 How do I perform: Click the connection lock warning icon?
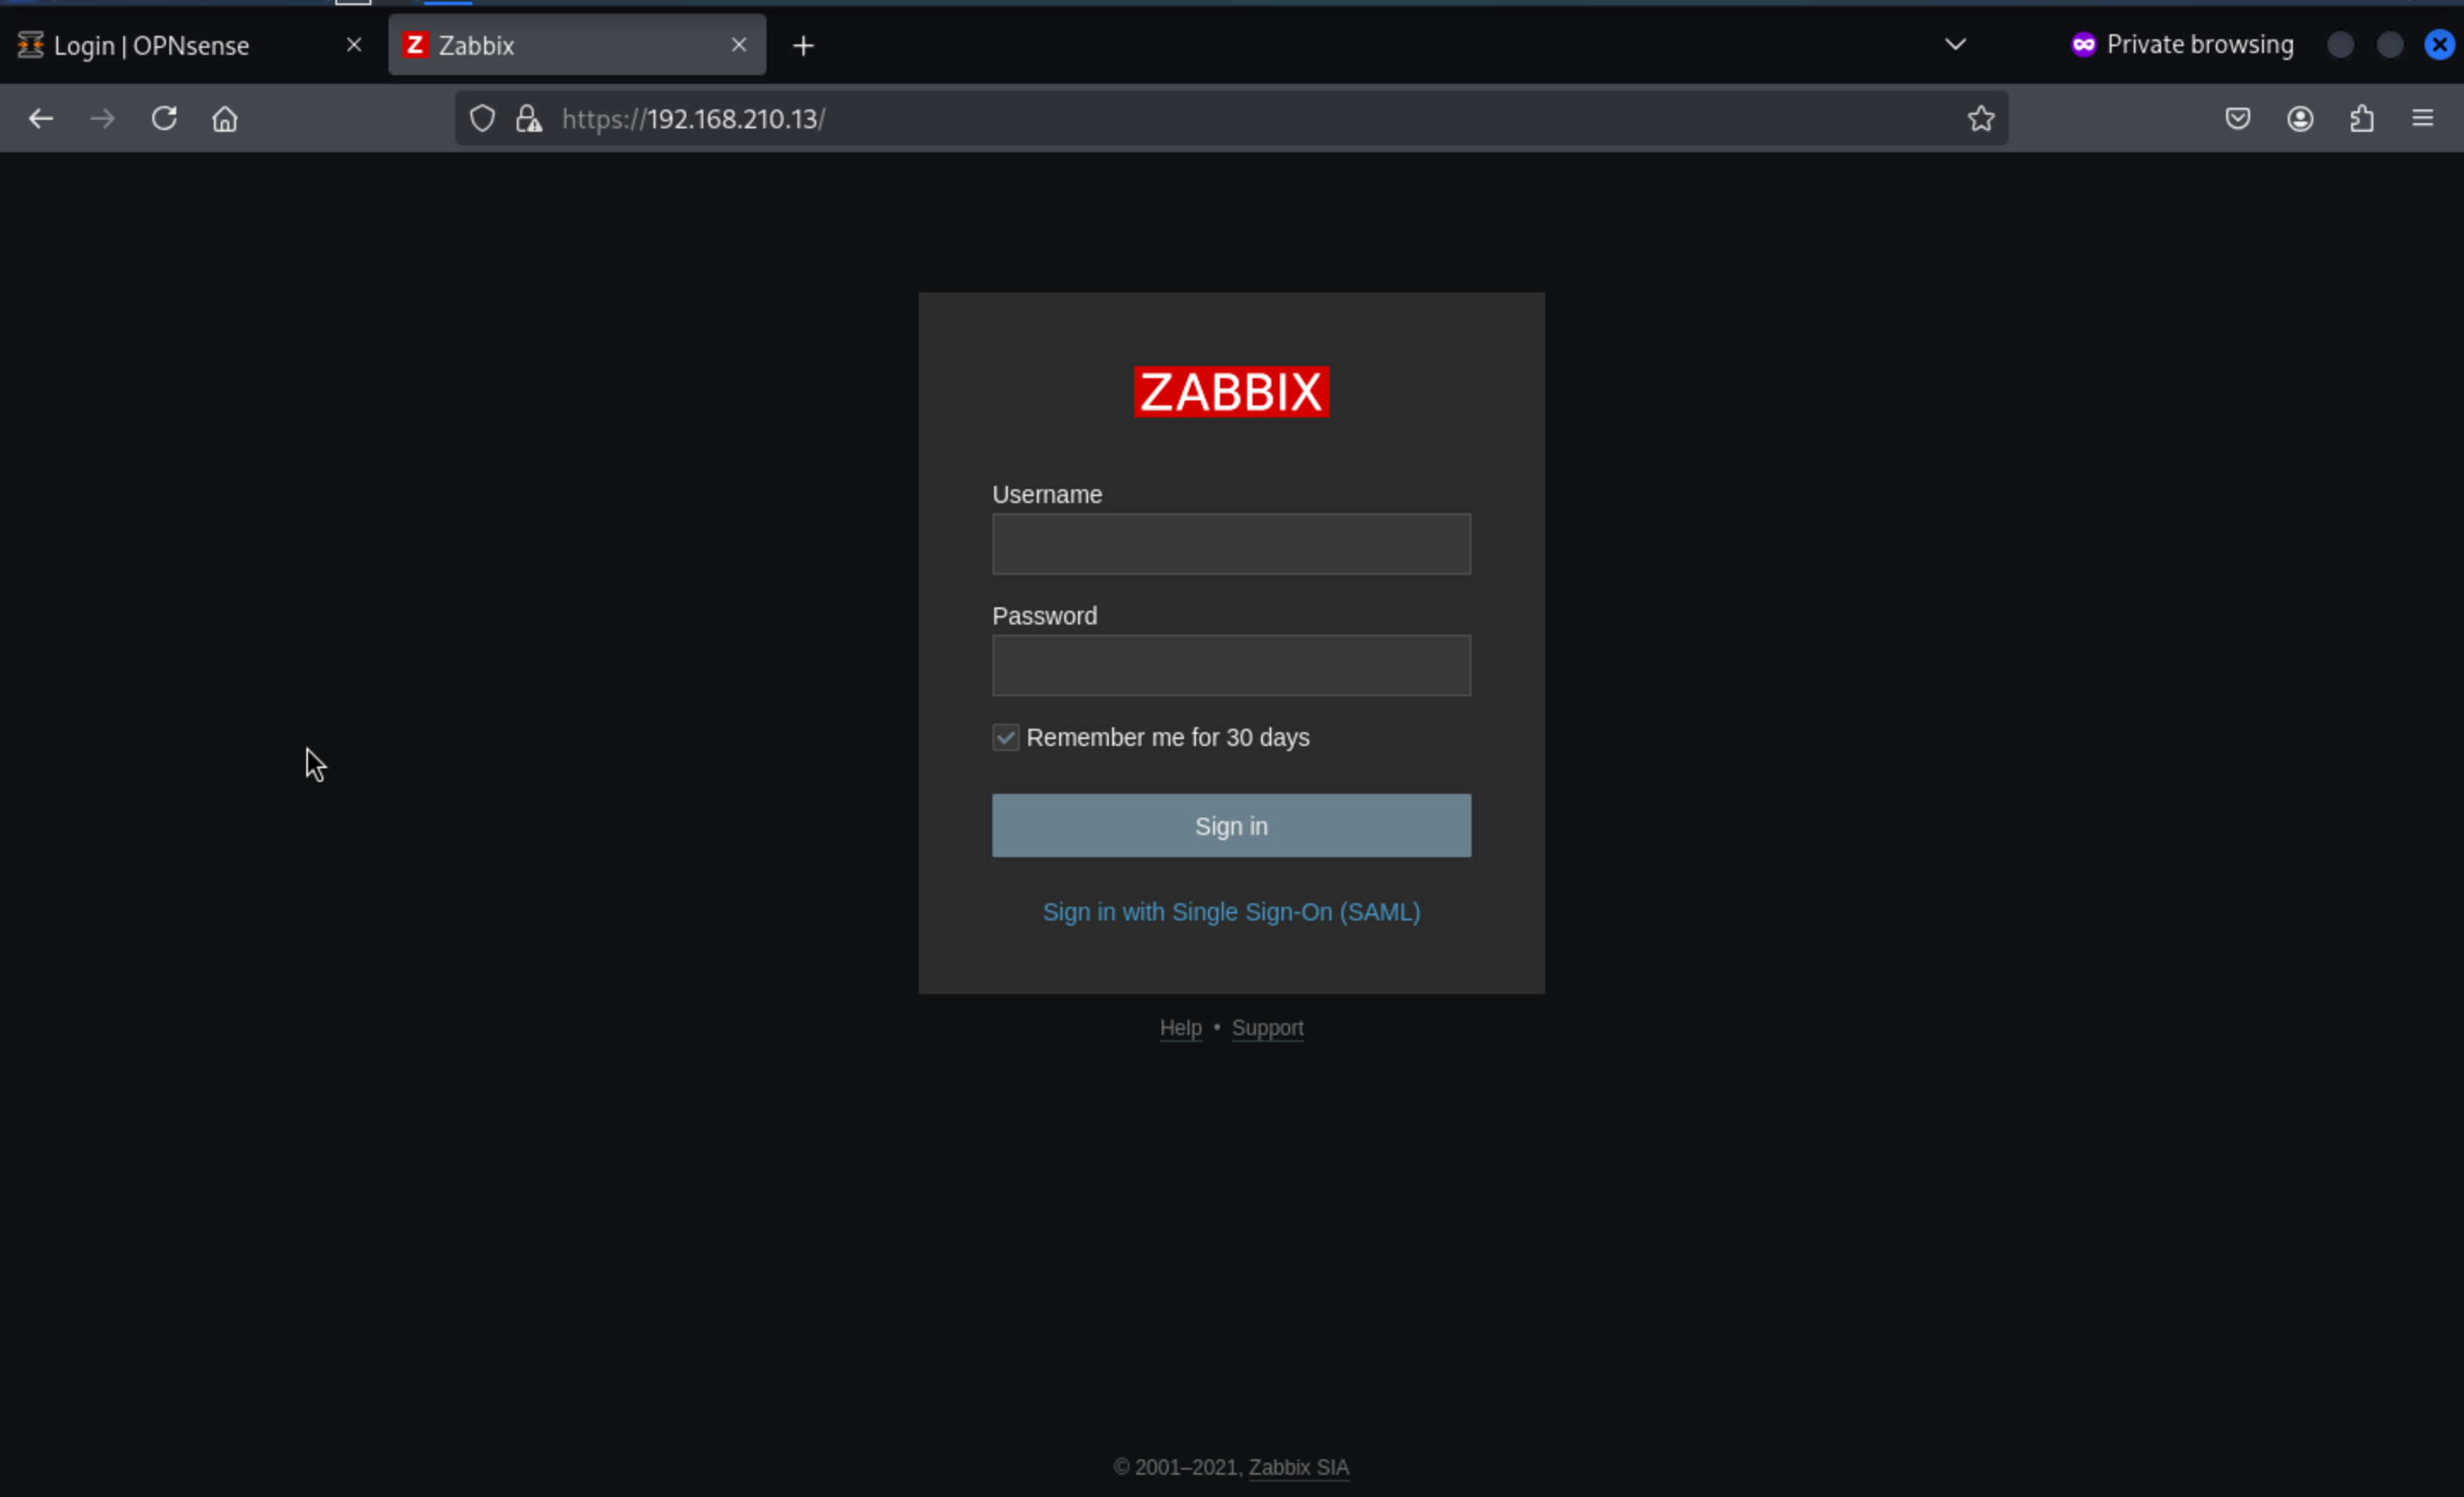point(528,119)
